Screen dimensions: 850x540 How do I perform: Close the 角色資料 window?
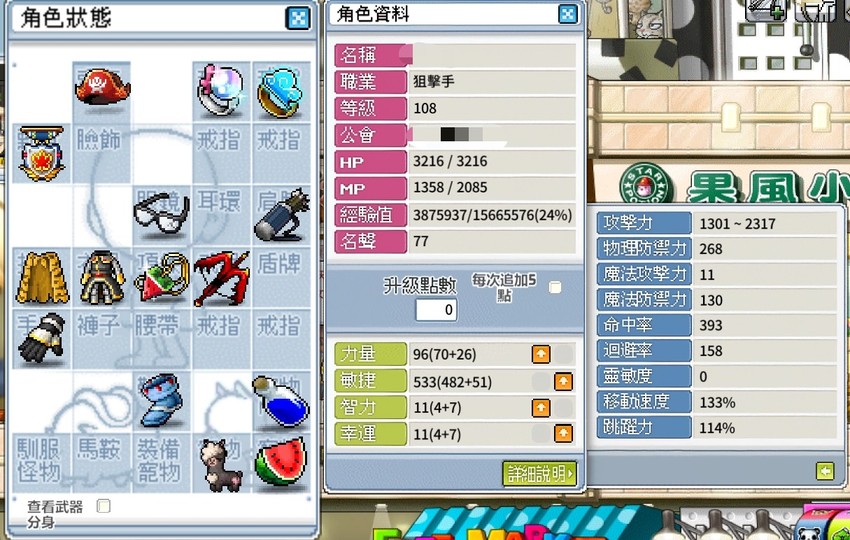pos(568,14)
